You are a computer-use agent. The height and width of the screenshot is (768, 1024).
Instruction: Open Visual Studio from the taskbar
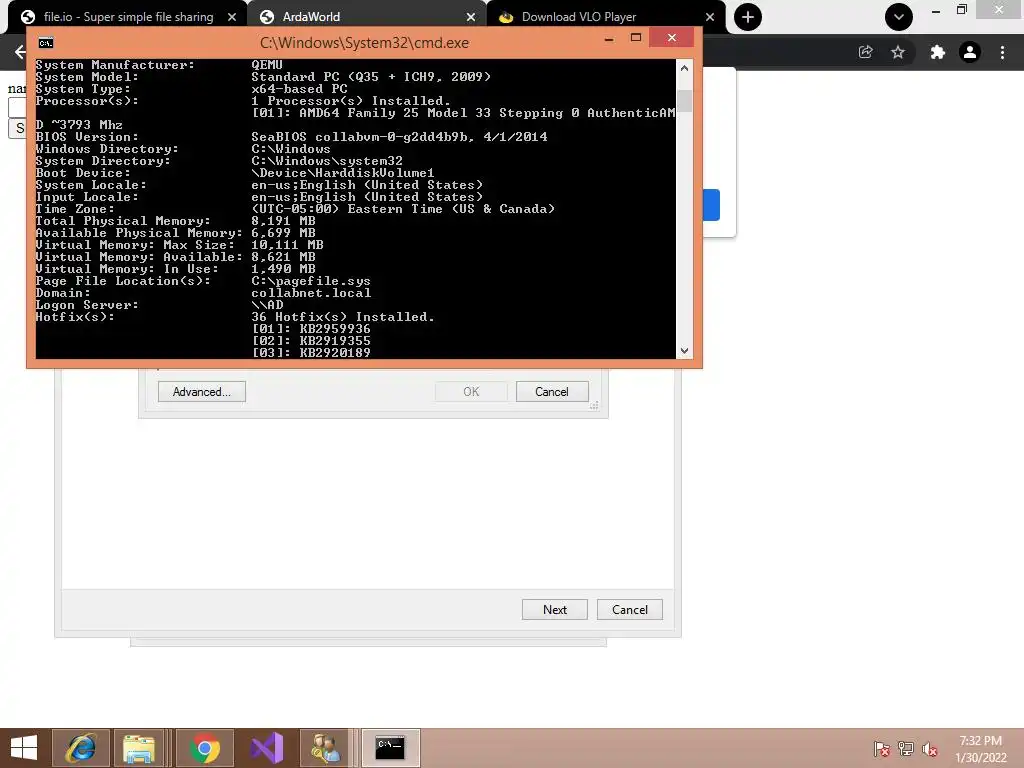tap(267, 748)
